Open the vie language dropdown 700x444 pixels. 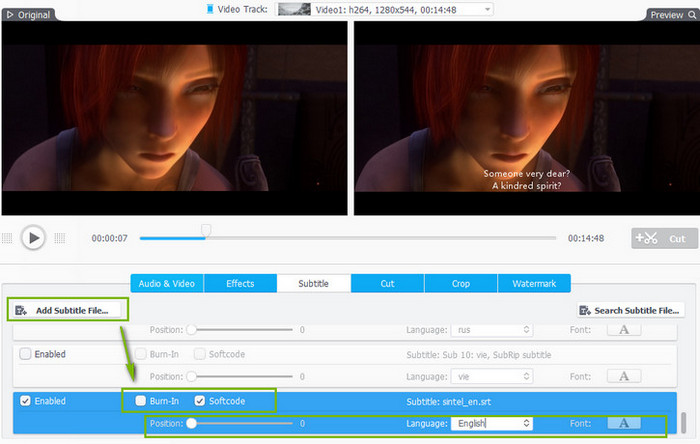click(492, 376)
